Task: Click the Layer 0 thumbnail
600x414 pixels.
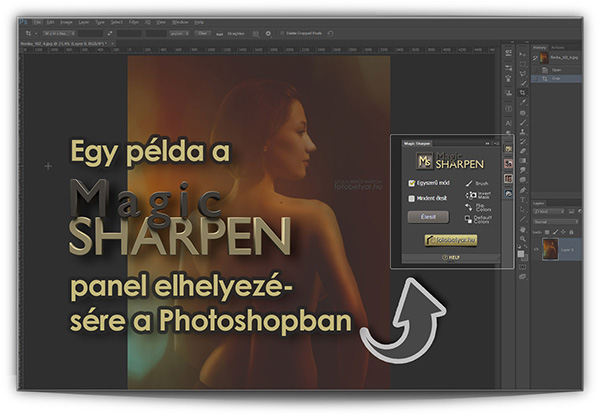Action: [550, 249]
